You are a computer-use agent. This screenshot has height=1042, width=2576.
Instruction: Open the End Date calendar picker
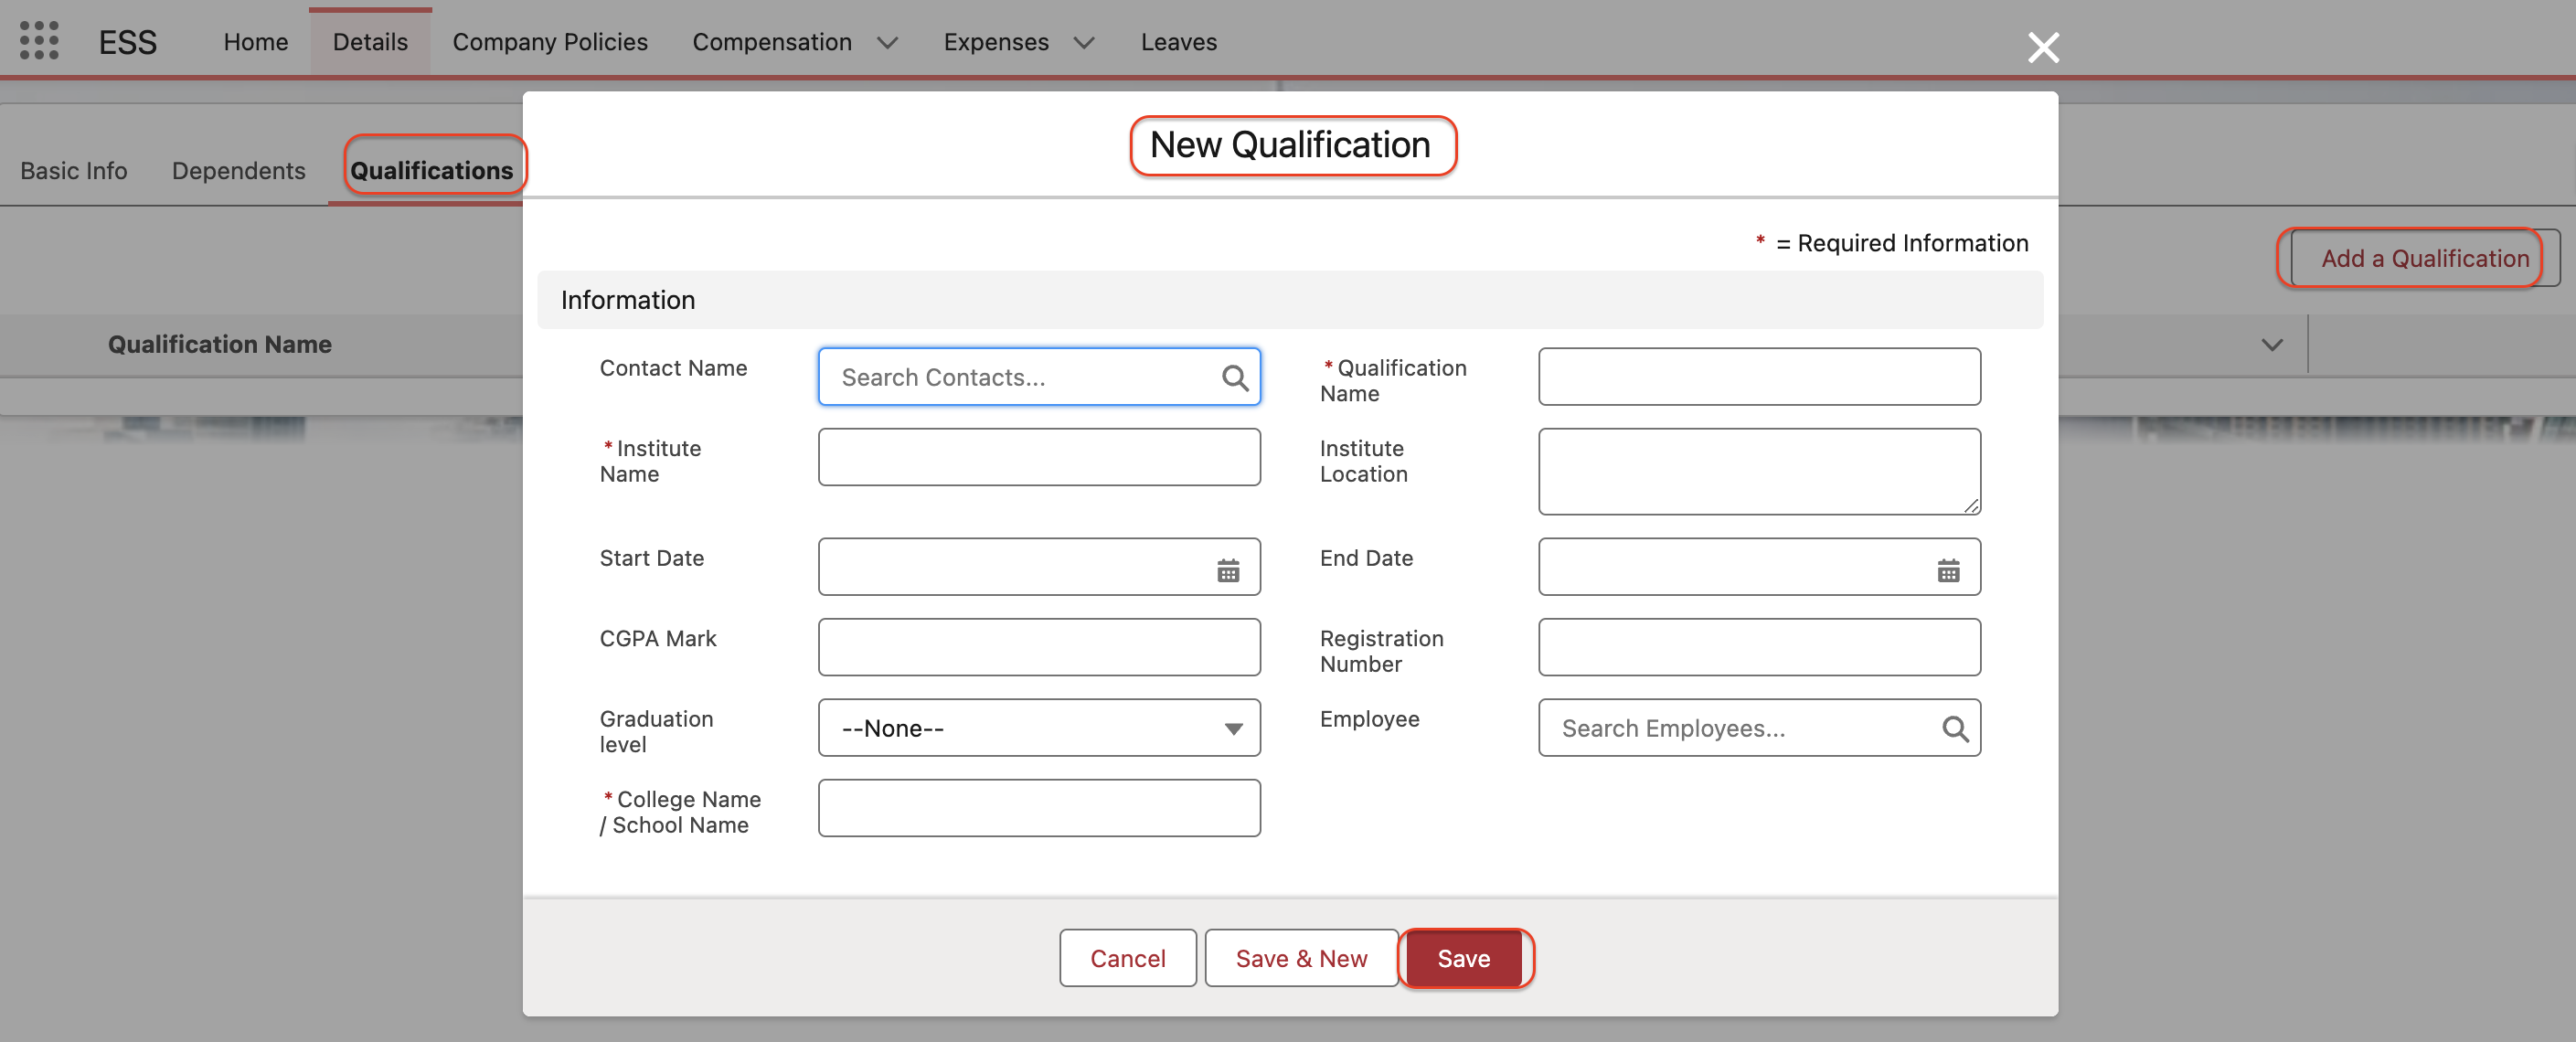1947,570
